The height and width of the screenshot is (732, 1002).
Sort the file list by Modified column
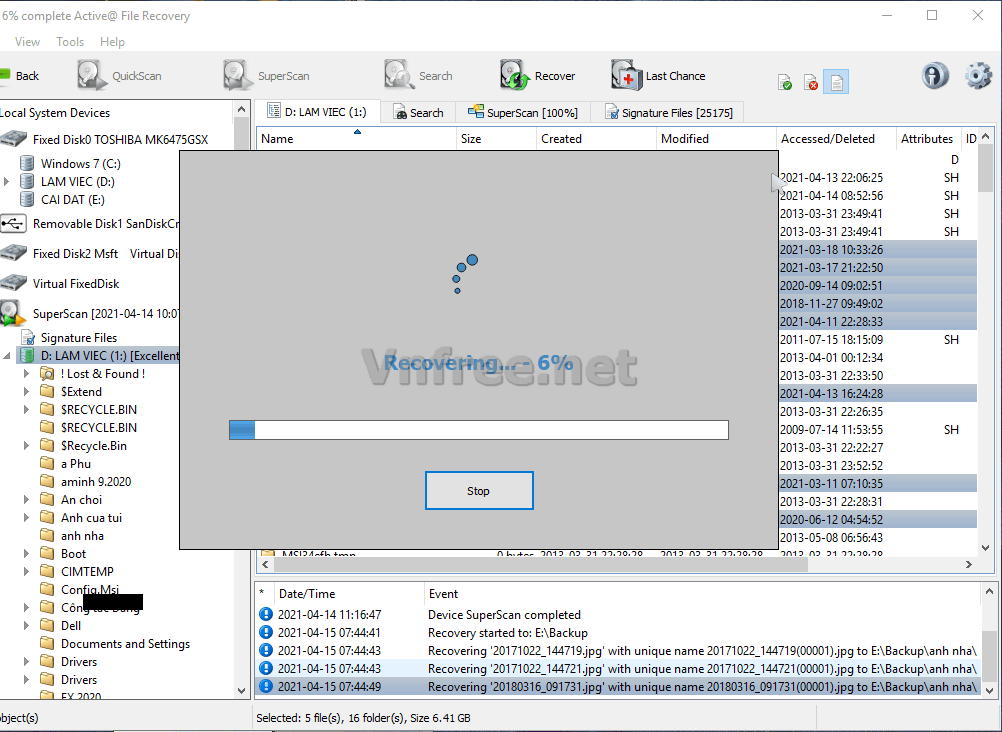tap(685, 139)
